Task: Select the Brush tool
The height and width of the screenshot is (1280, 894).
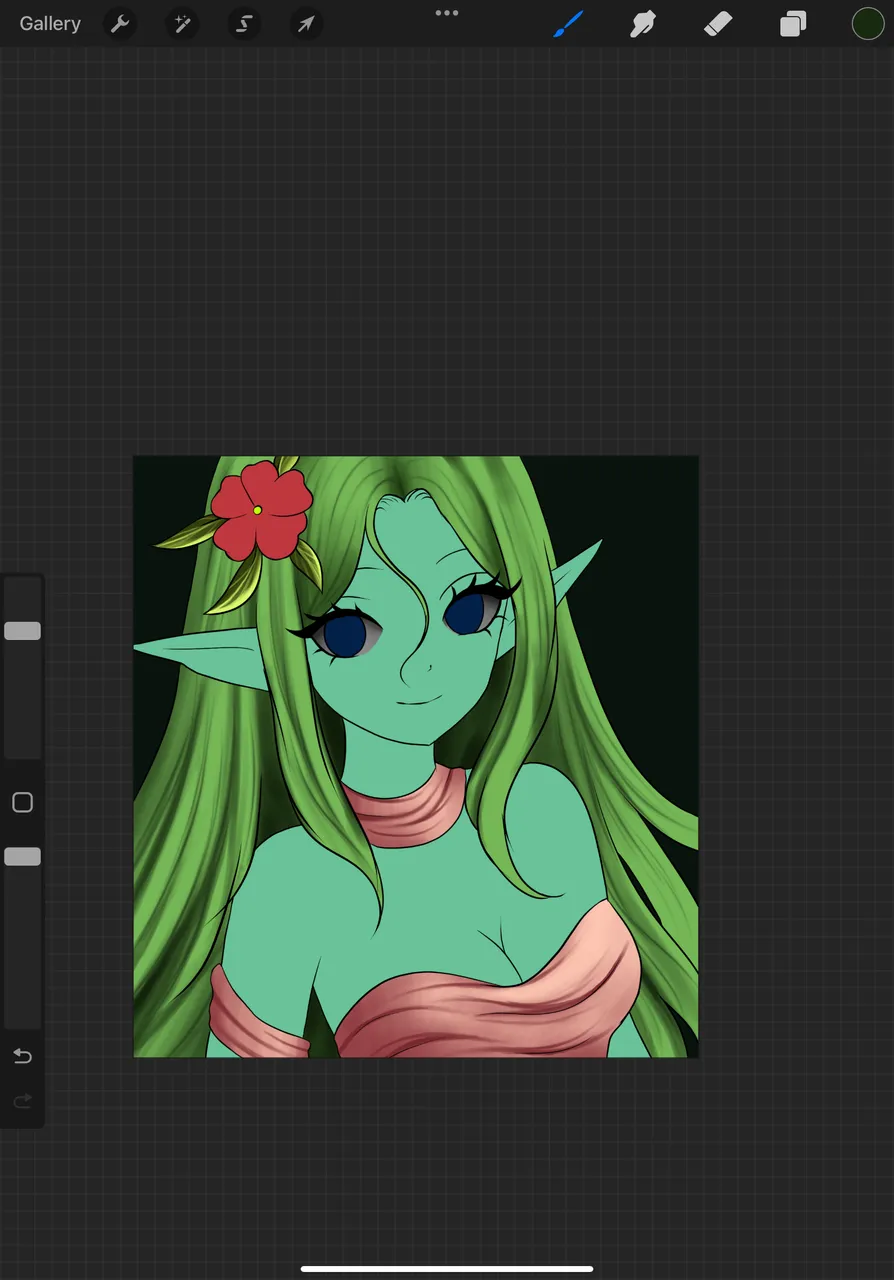Action: click(568, 23)
